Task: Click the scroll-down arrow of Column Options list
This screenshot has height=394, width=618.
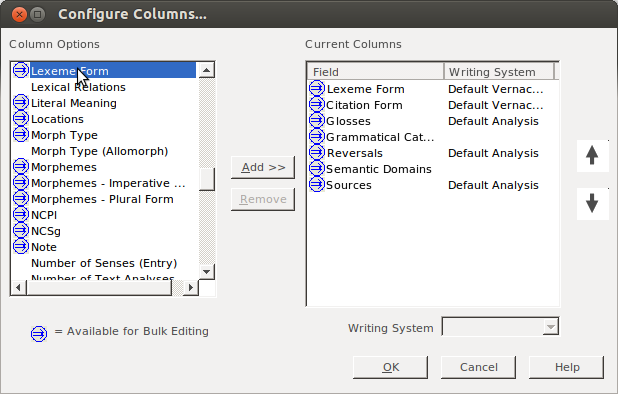Action: 207,271
